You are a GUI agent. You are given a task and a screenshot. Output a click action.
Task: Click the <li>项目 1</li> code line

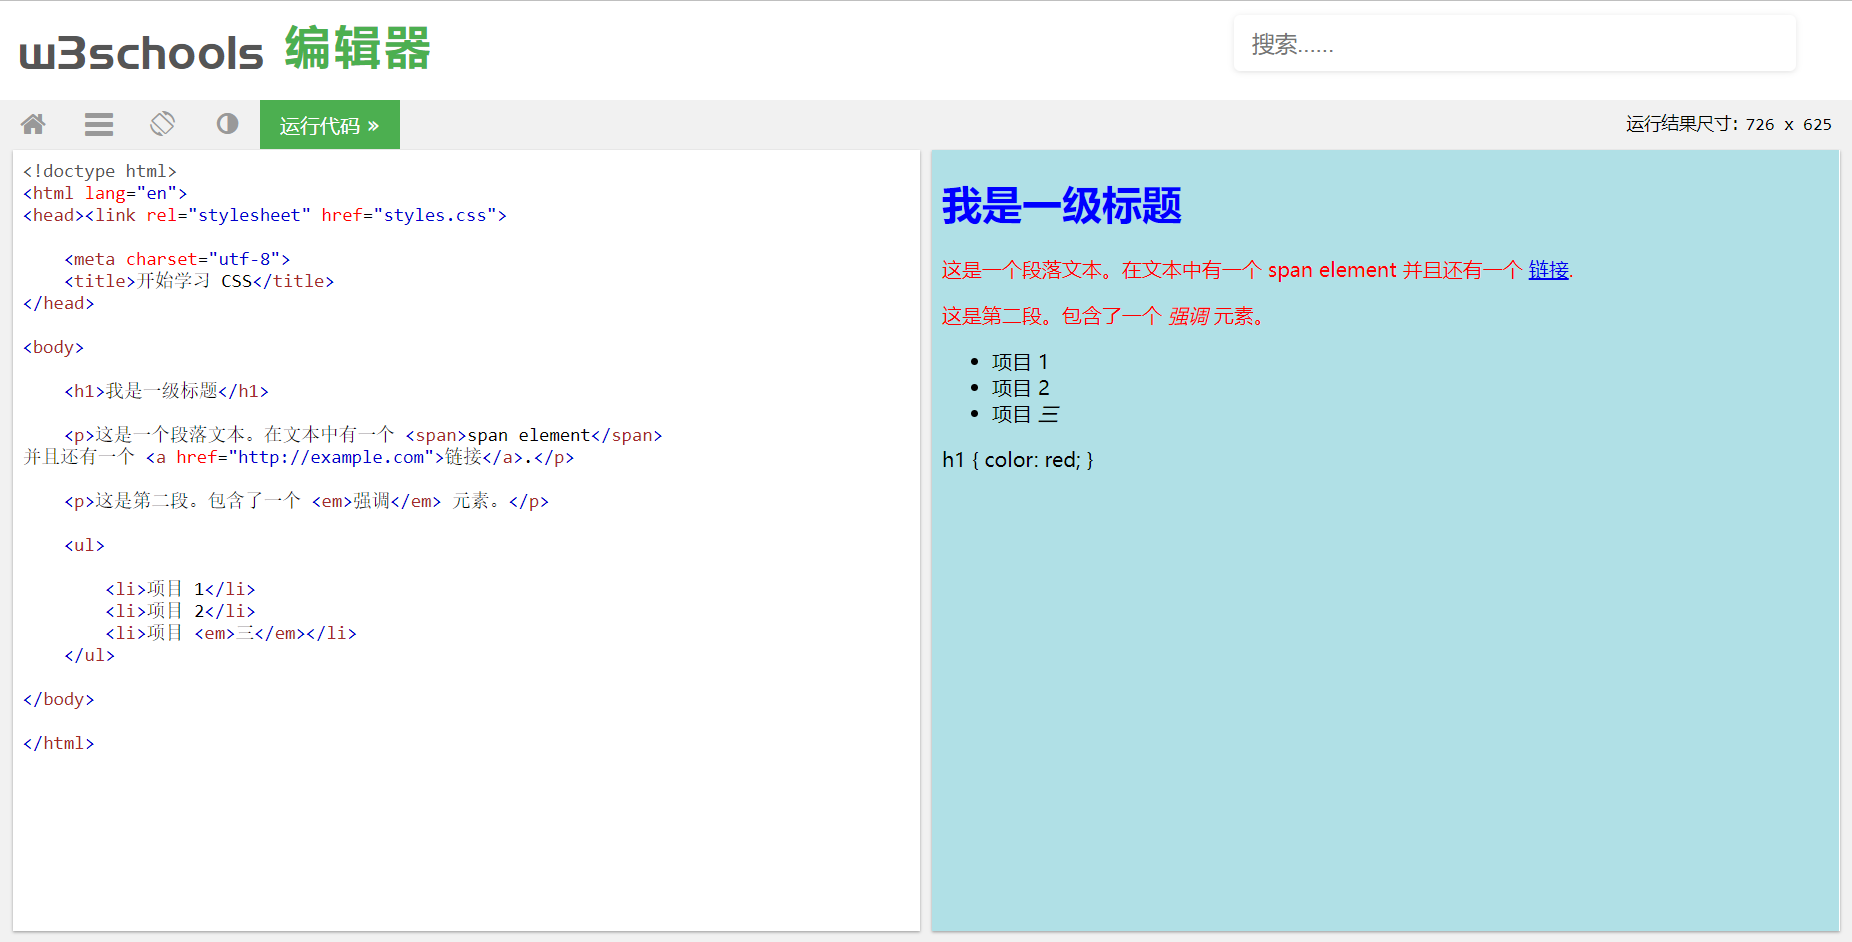click(180, 589)
